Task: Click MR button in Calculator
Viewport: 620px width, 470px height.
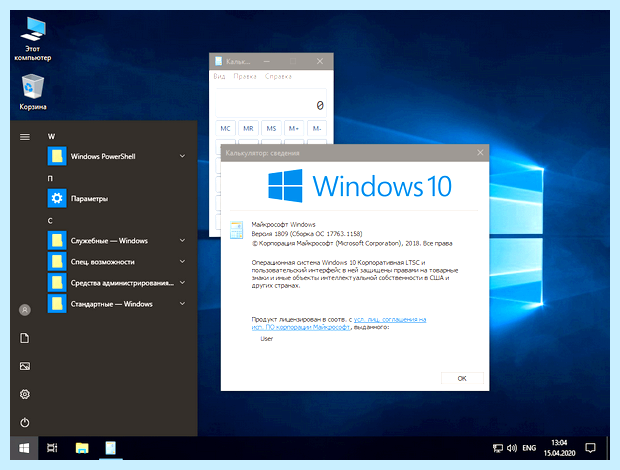Action: coord(248,128)
